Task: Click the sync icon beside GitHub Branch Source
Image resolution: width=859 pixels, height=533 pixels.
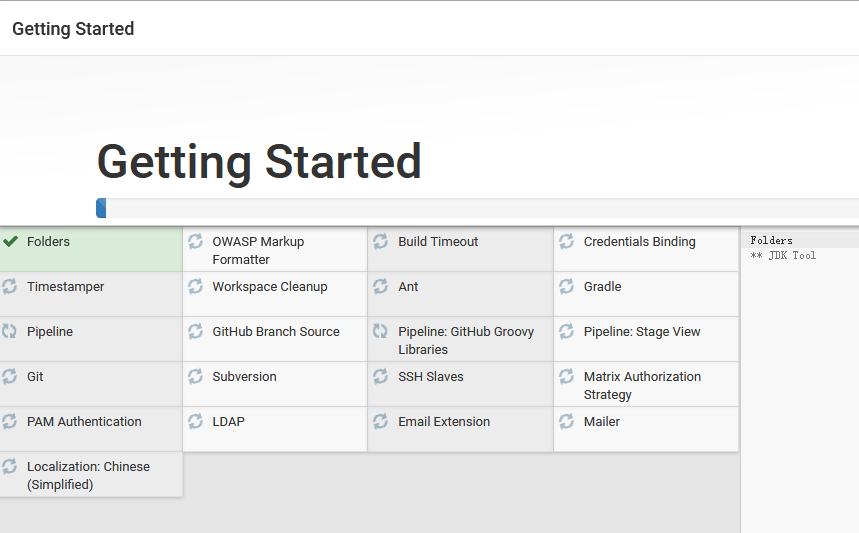Action: point(196,331)
